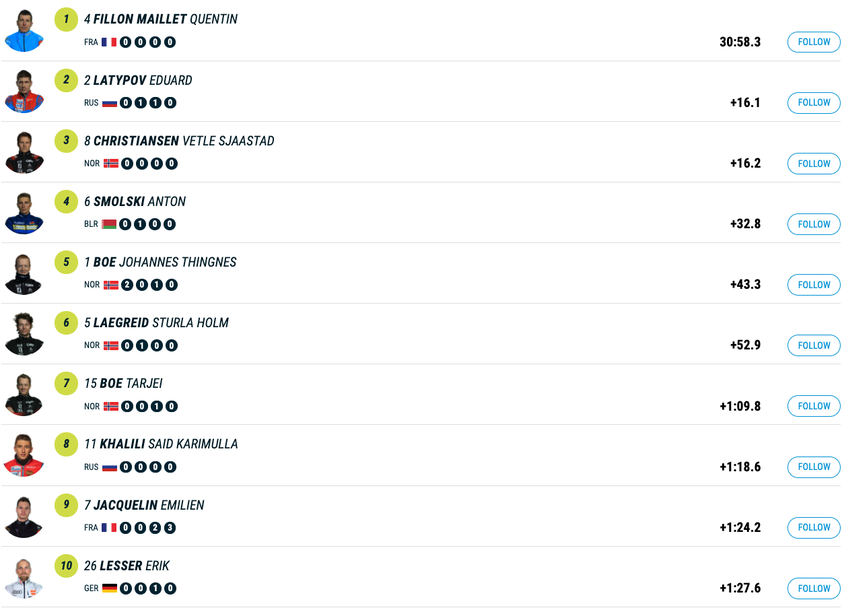Click rank 5 yellow circle badge
This screenshot has width=842, height=608.
66,262
